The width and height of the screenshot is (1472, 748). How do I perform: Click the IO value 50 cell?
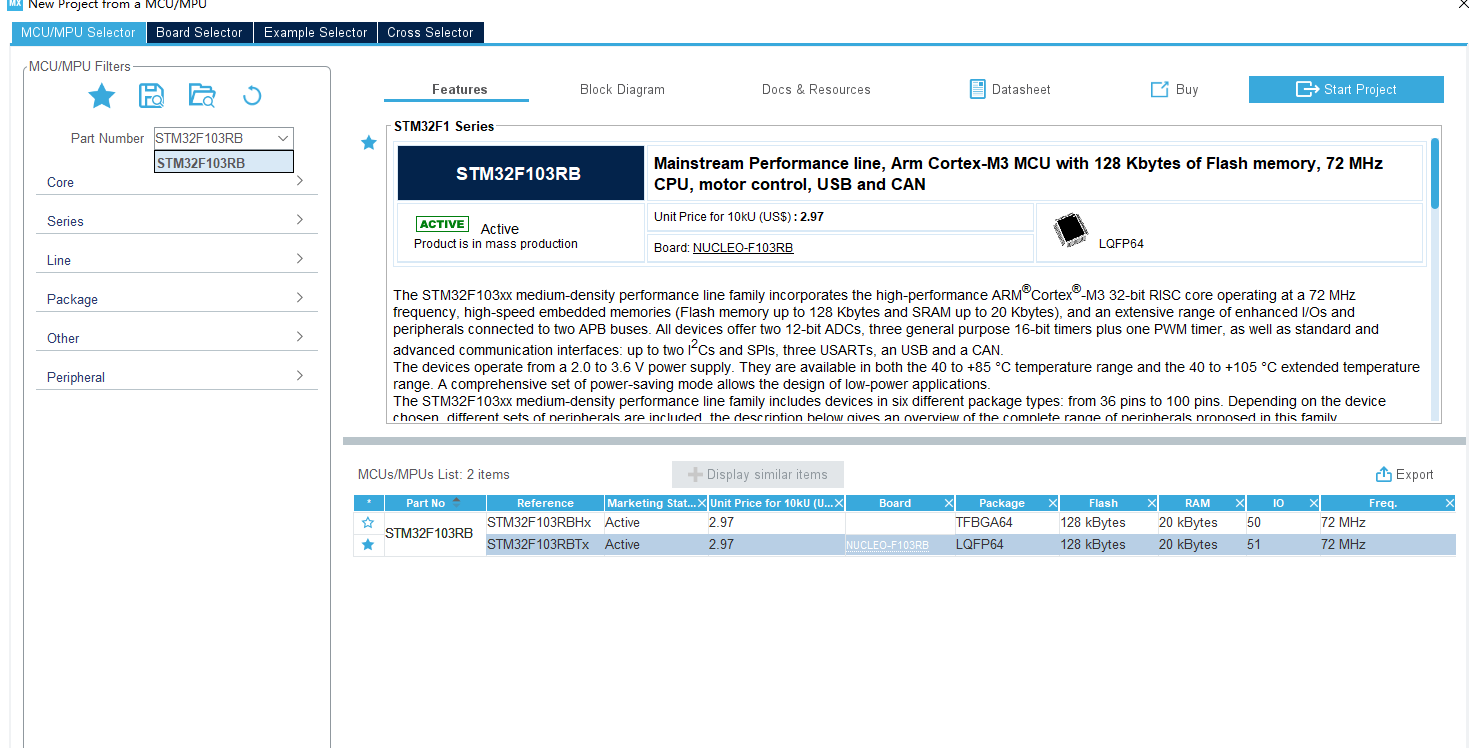pyautogui.click(x=1283, y=523)
